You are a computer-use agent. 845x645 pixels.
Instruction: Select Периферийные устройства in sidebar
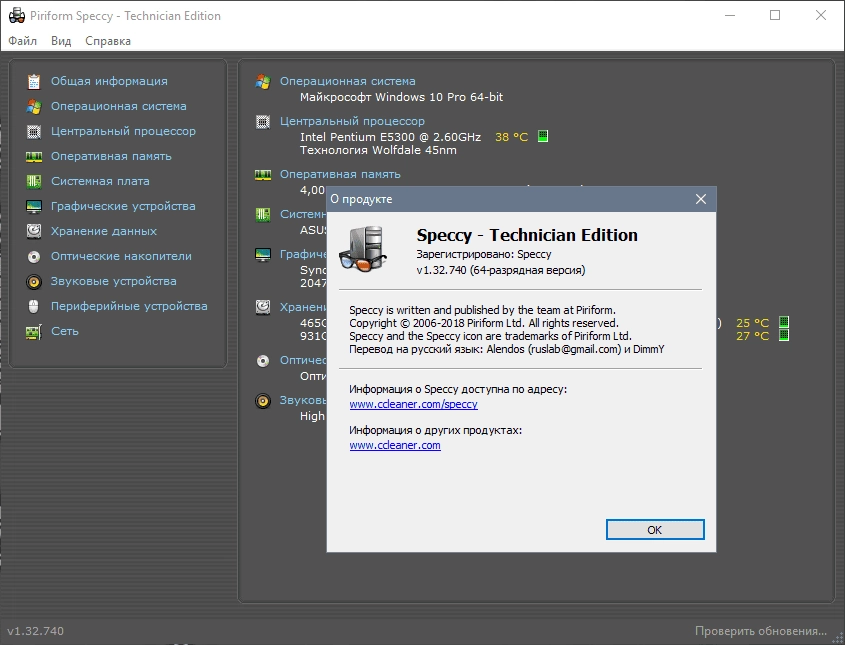[129, 306]
